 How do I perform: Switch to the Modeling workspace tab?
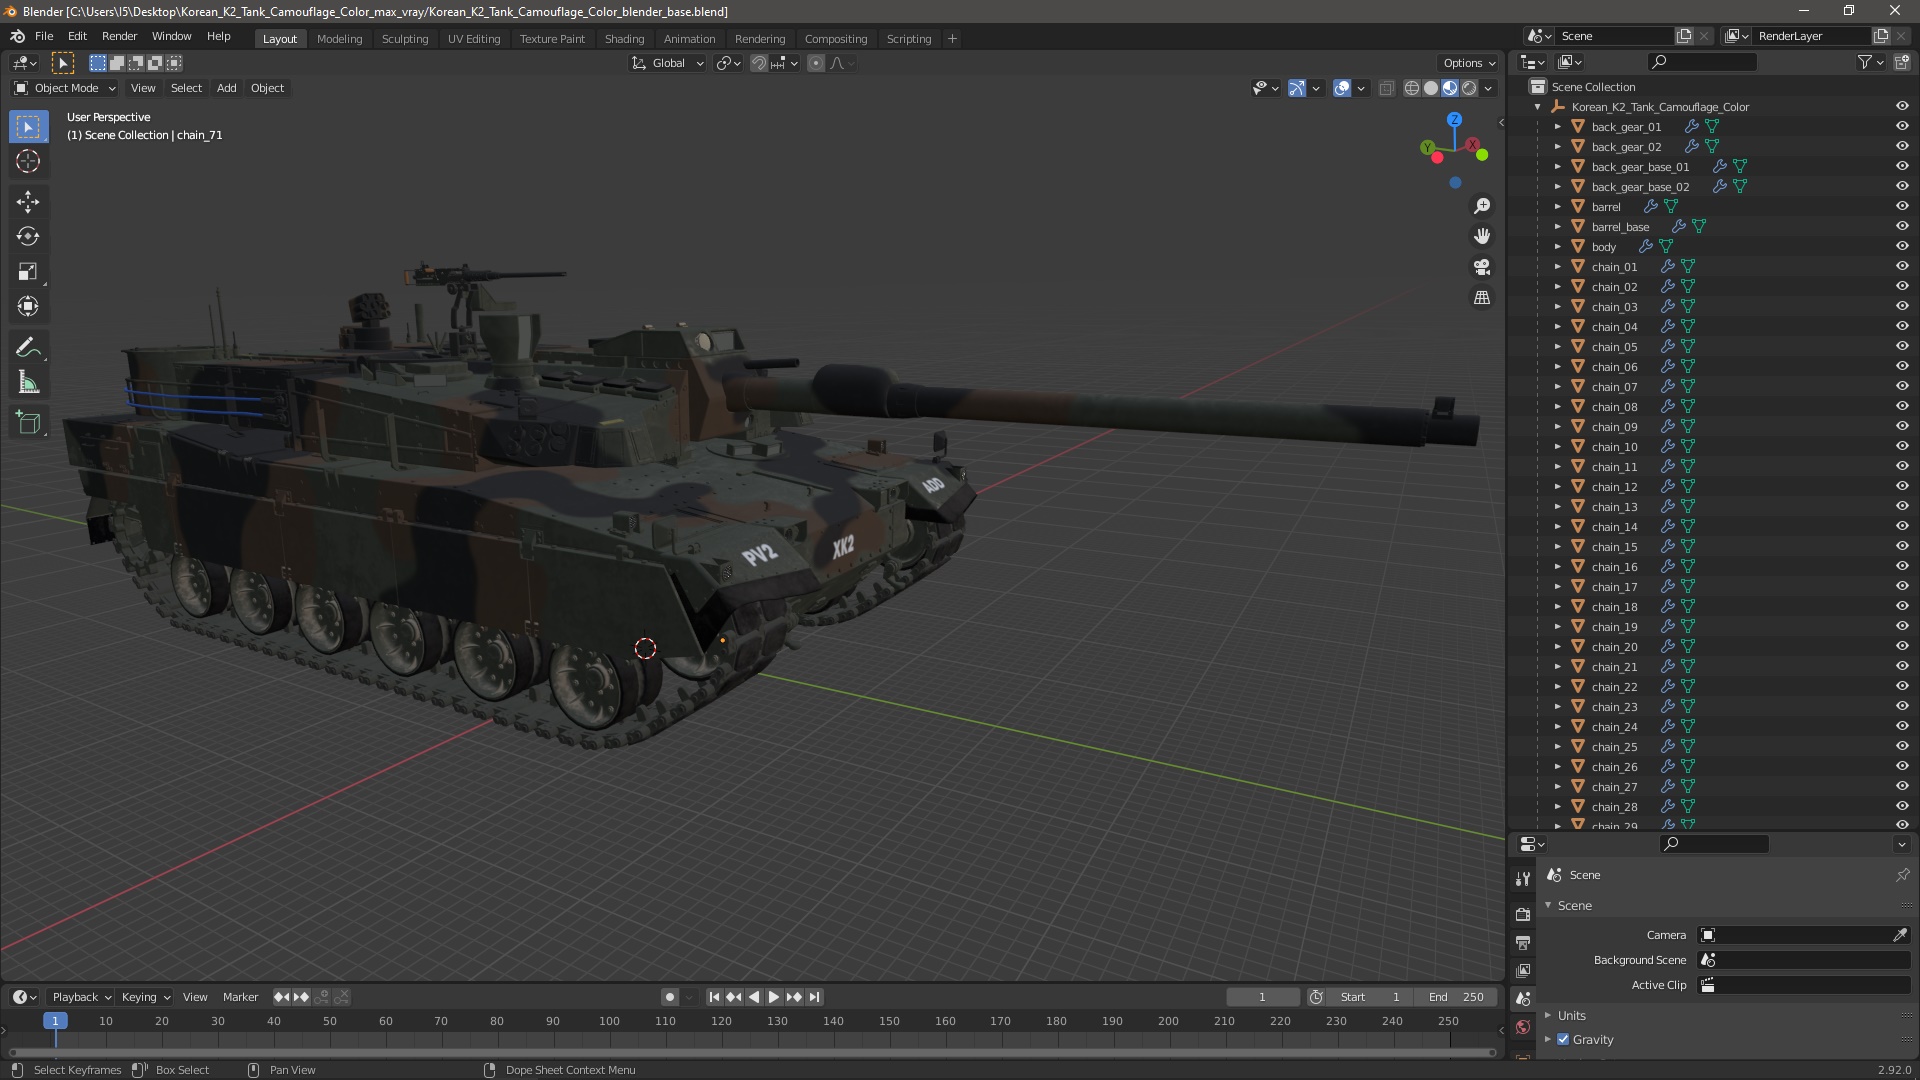tap(339, 38)
